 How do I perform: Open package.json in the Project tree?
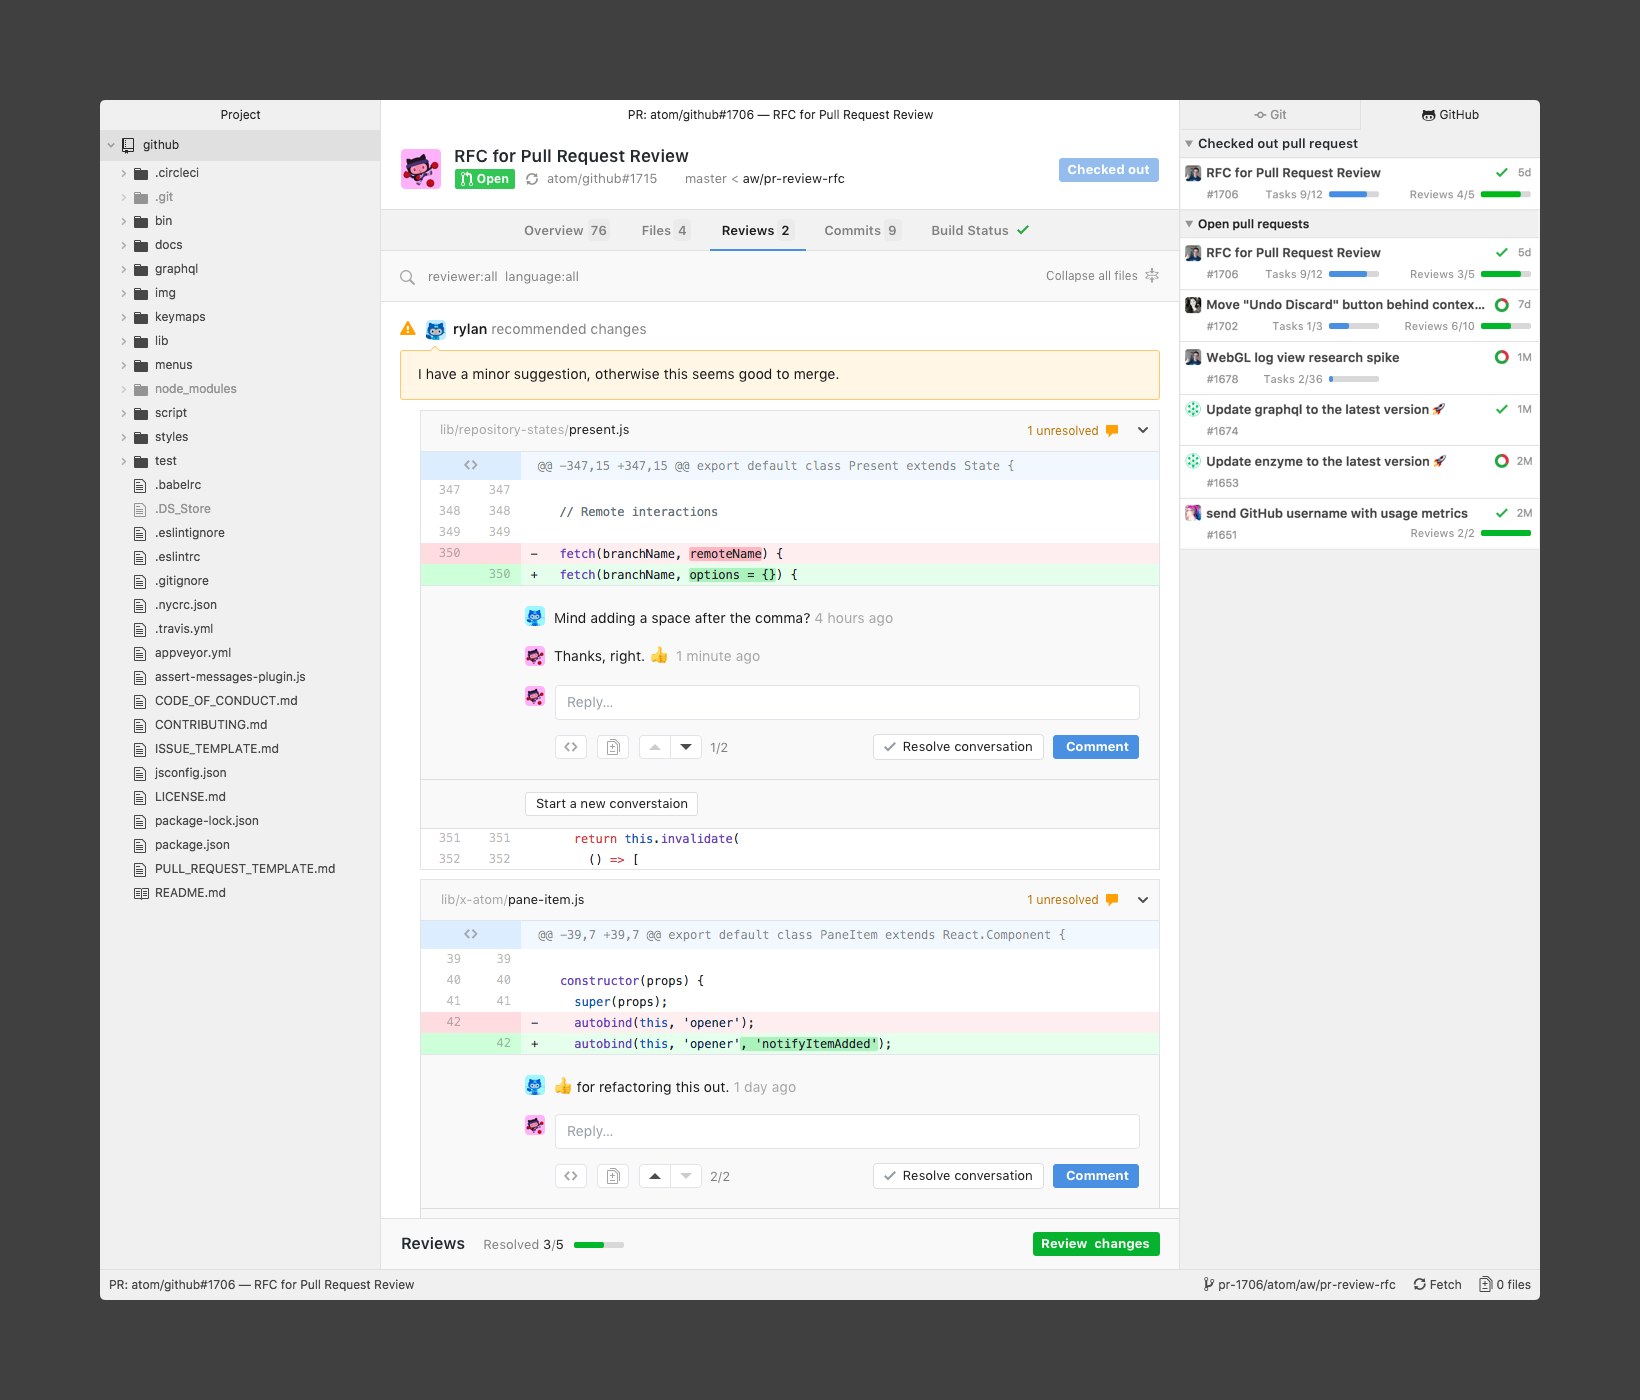pyautogui.click(x=192, y=845)
